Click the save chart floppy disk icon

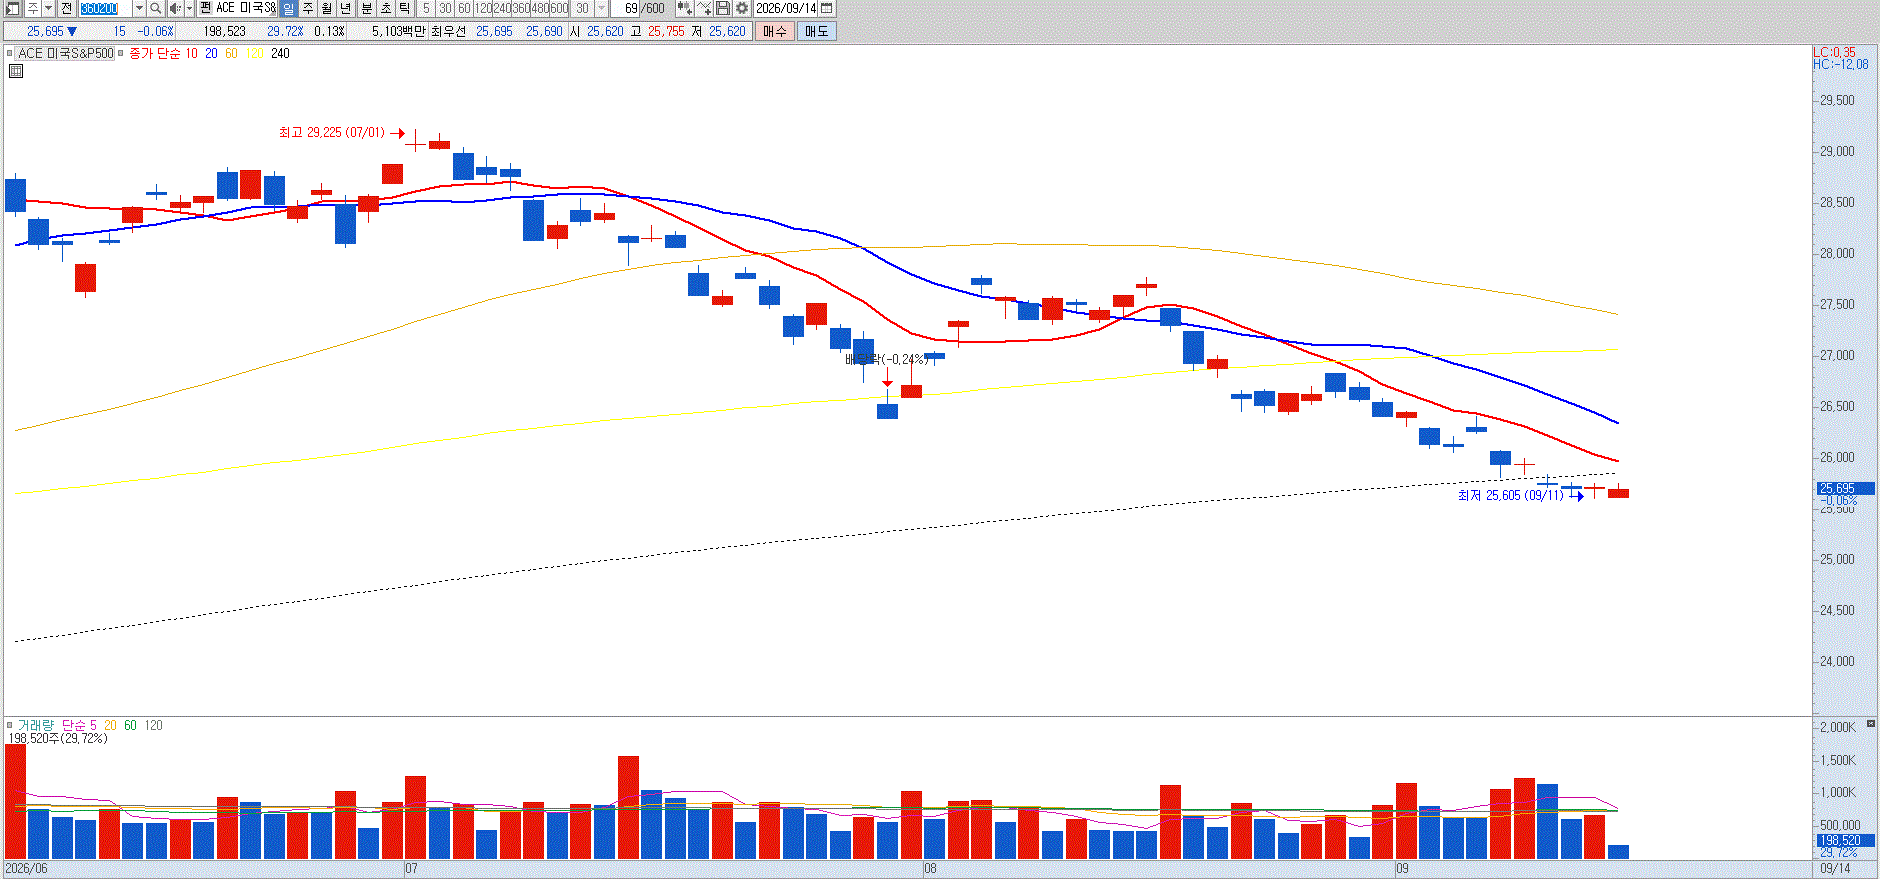point(722,8)
